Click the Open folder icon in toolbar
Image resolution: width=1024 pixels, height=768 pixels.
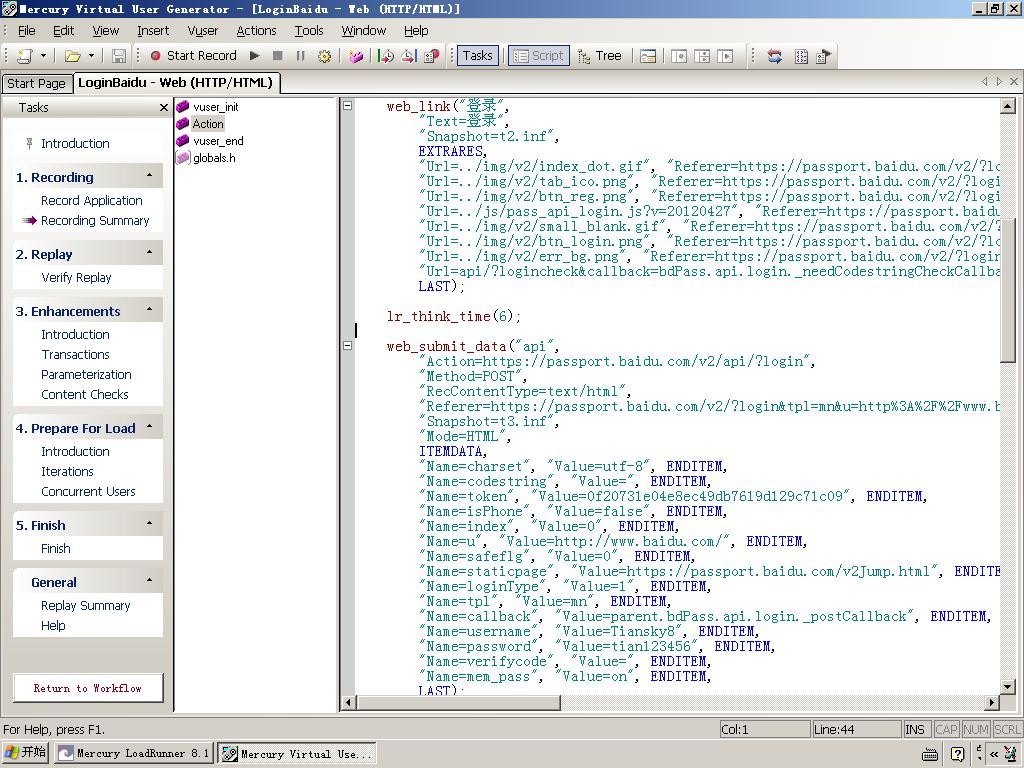point(72,56)
